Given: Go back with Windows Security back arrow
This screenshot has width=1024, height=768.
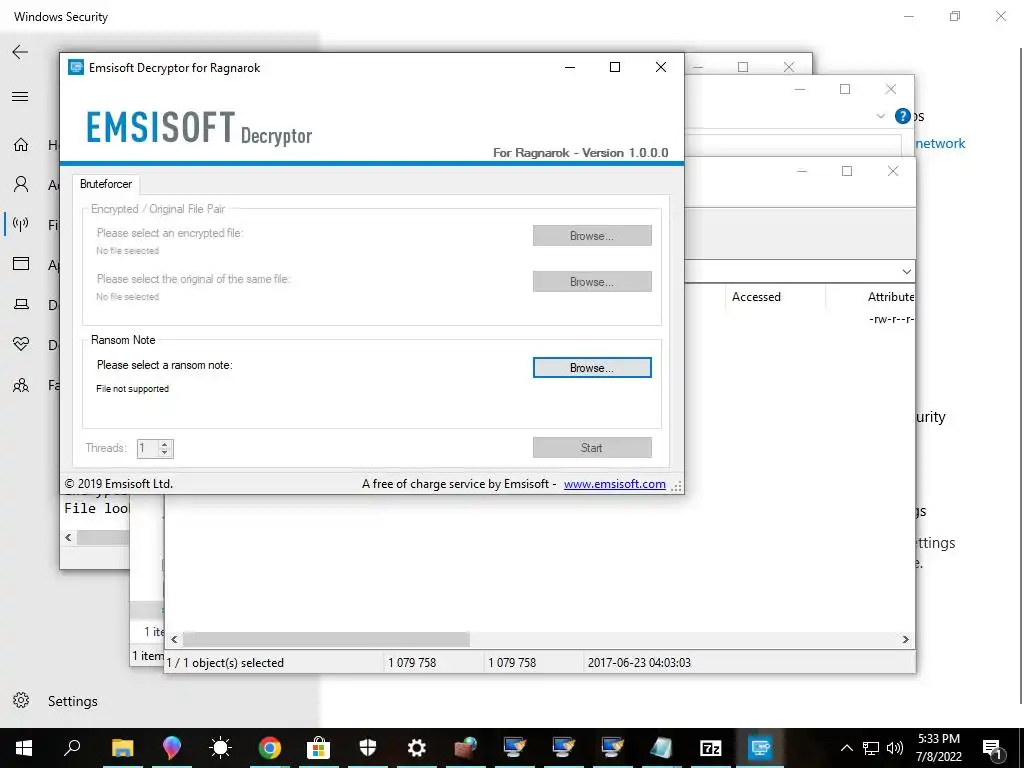Looking at the screenshot, I should (x=20, y=52).
